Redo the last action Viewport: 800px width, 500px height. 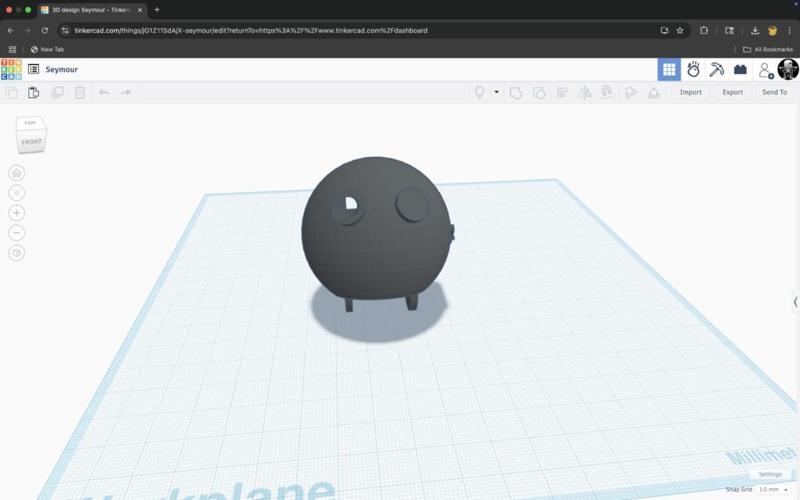pos(126,92)
